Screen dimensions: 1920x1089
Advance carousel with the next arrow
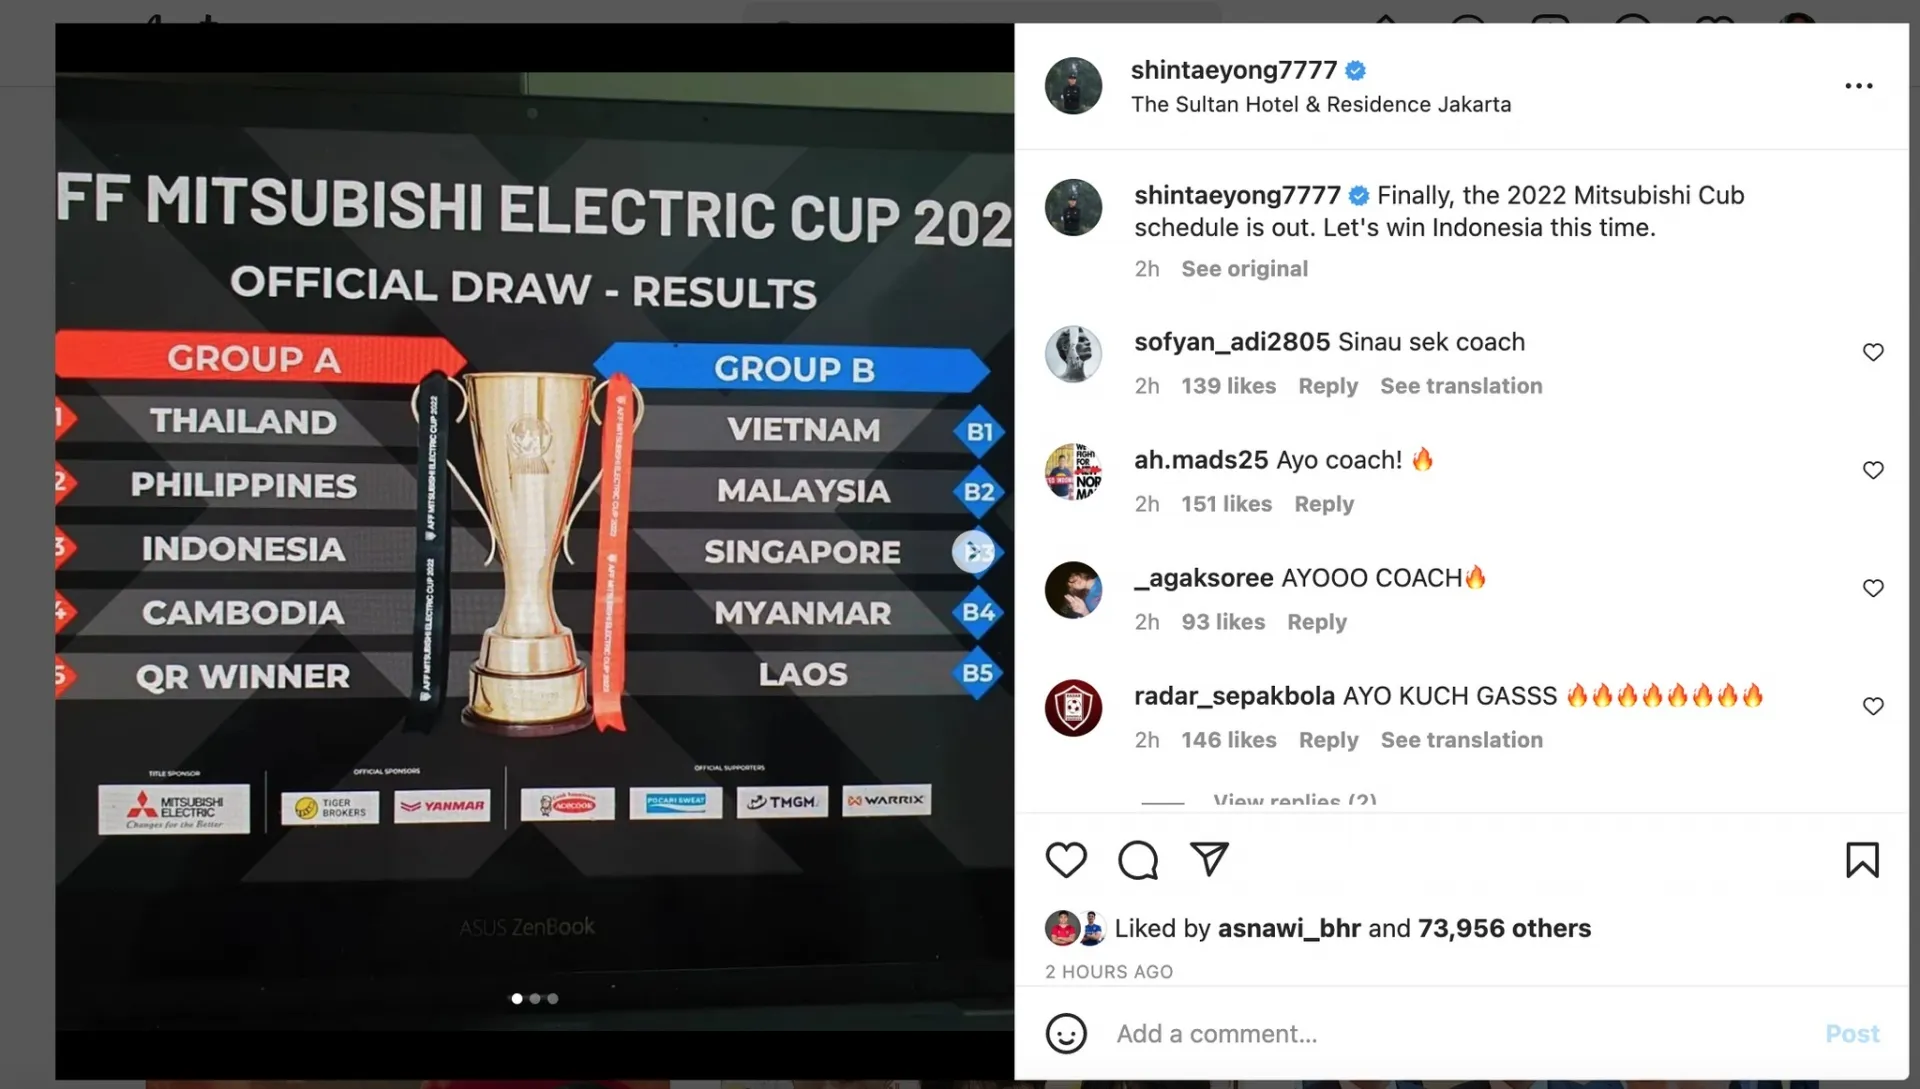pyautogui.click(x=974, y=552)
